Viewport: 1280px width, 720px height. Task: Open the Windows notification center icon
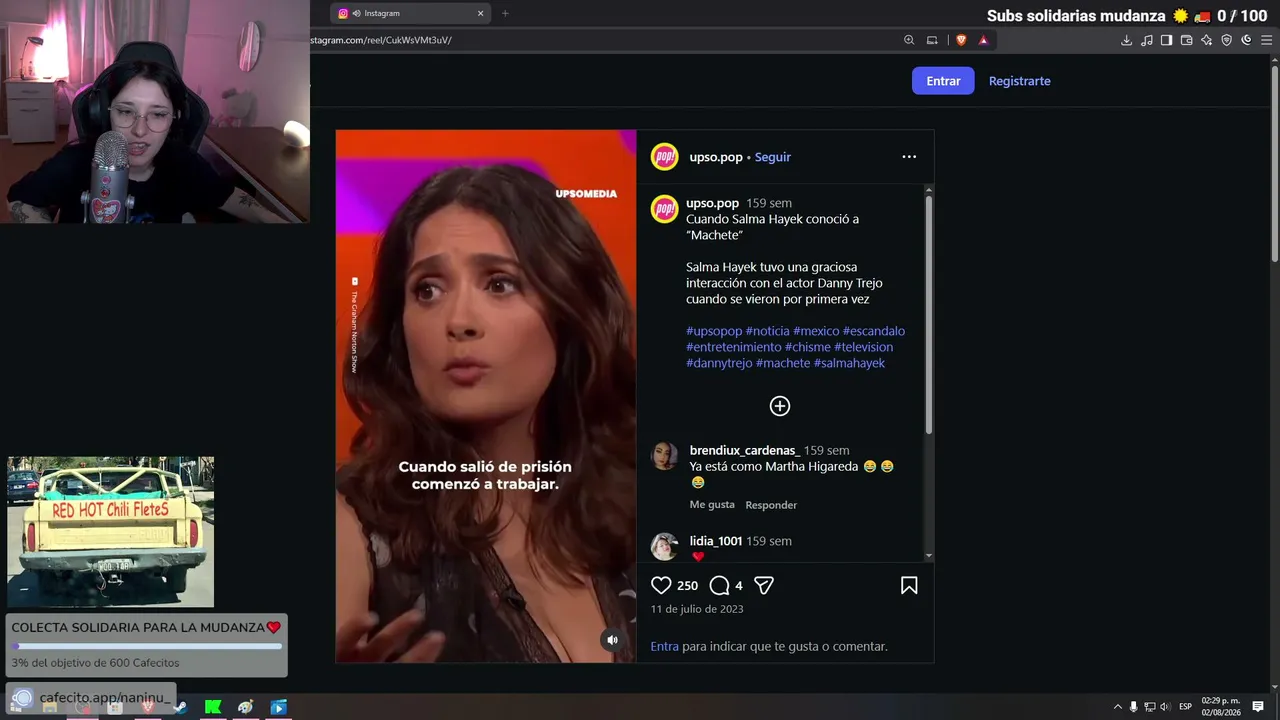tap(1258, 707)
